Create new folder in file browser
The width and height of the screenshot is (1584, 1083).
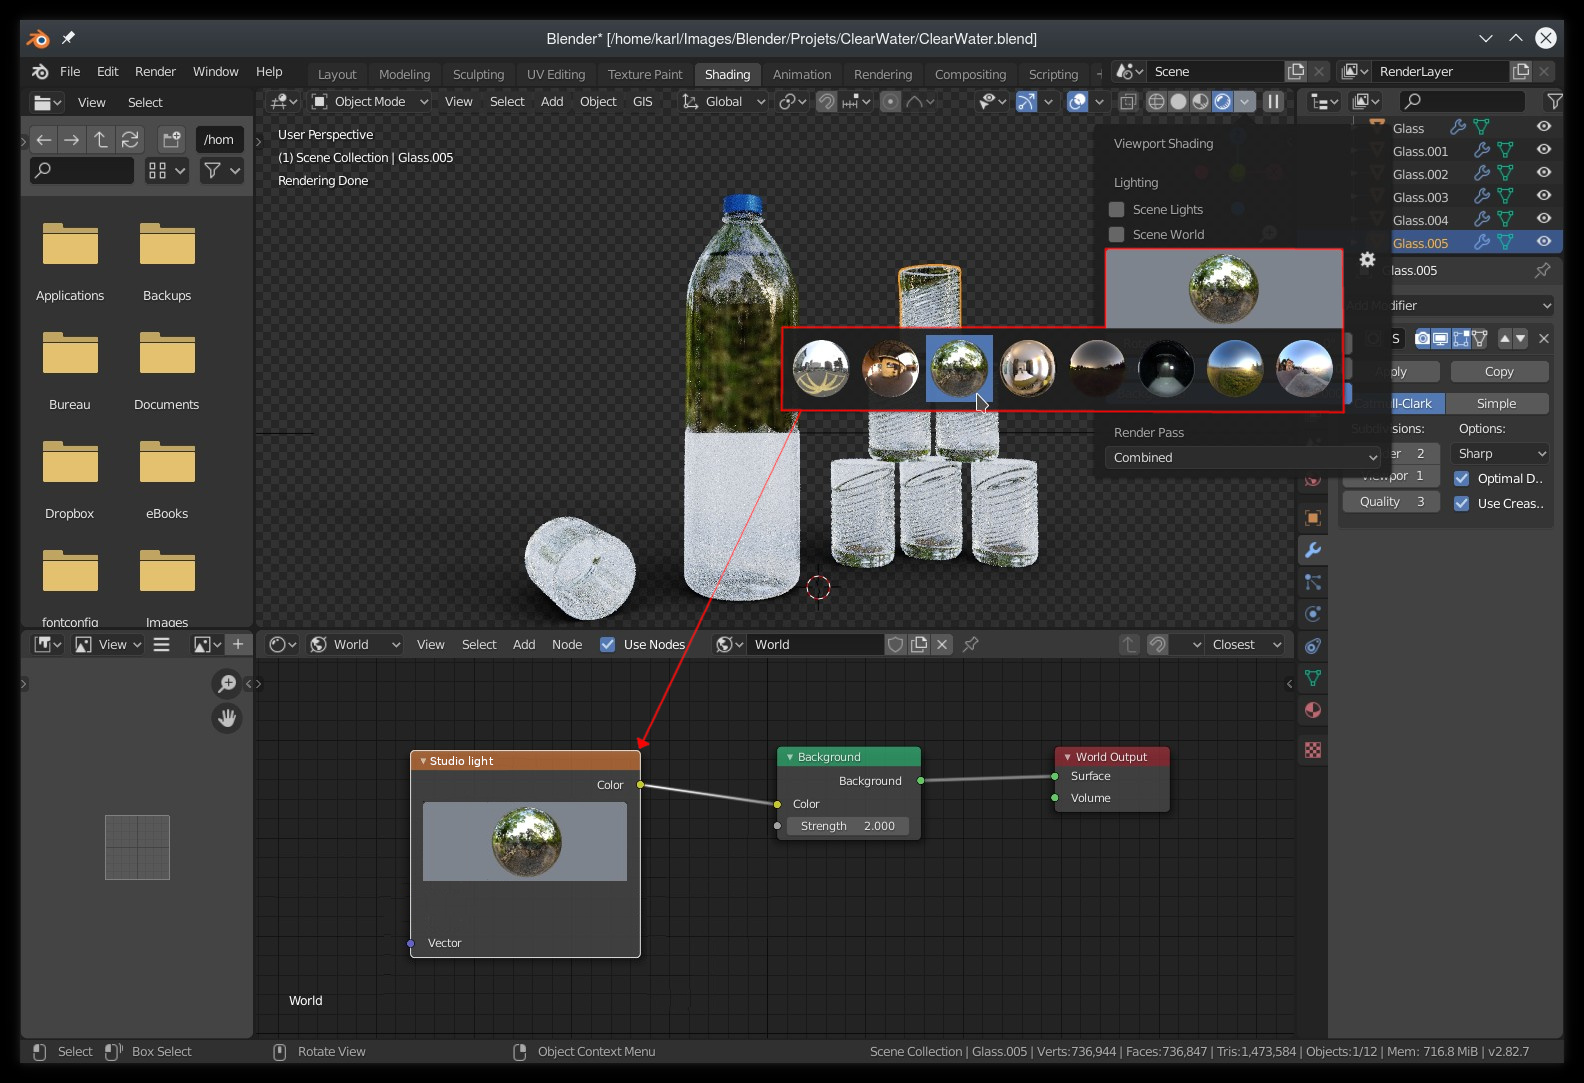point(172,139)
